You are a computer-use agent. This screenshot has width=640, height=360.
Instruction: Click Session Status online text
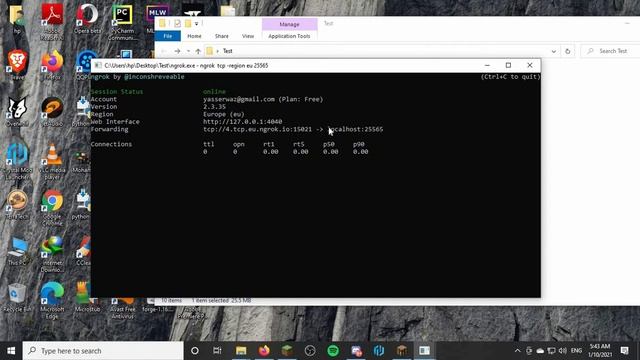tap(214, 91)
